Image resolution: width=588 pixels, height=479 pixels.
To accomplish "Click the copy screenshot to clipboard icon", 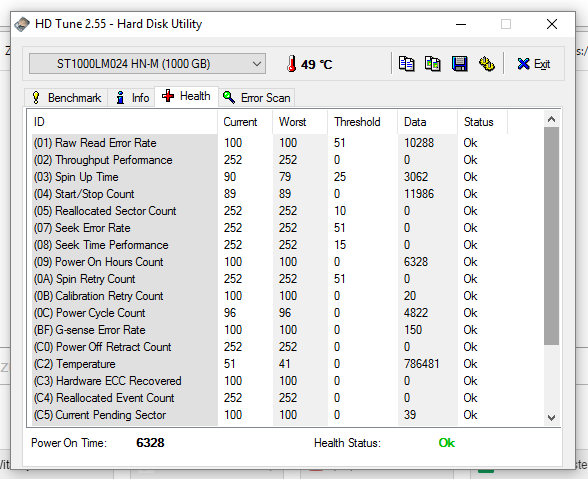I will tap(433, 64).
